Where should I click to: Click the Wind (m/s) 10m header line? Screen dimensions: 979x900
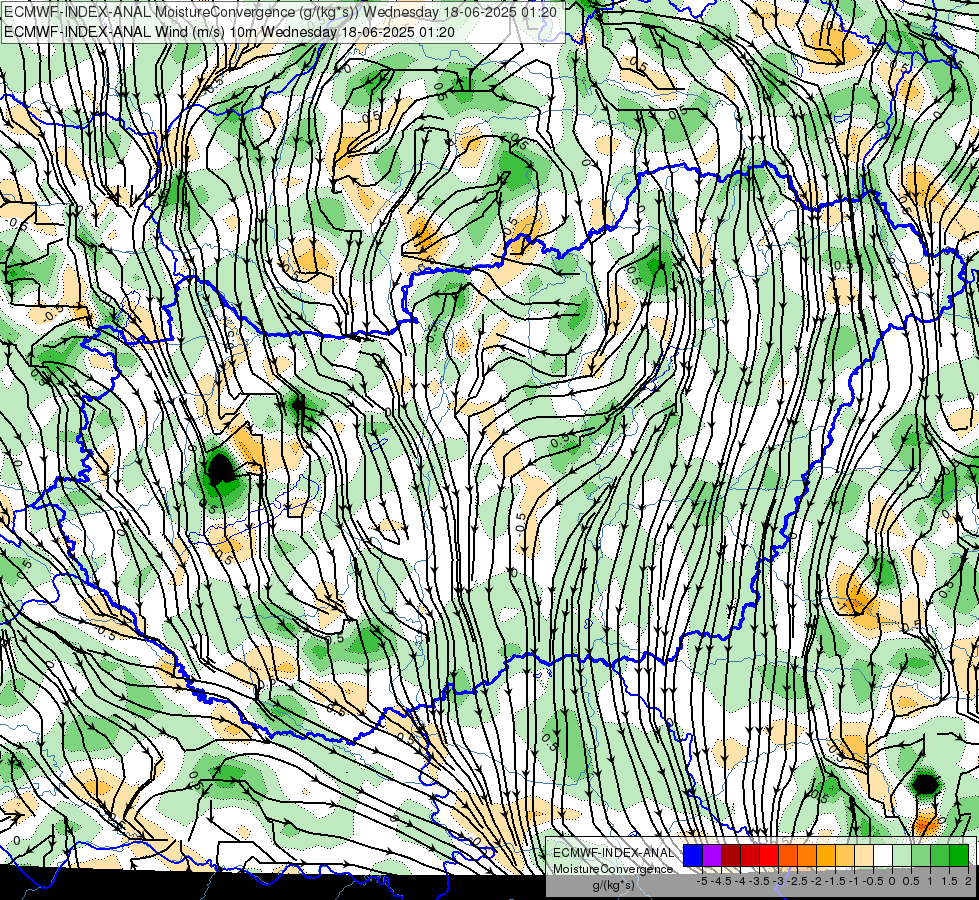[229, 32]
